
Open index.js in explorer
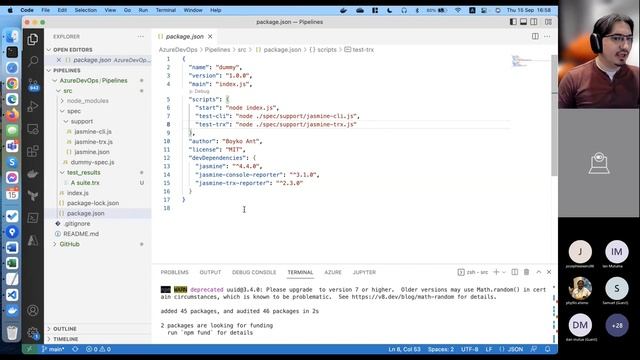click(78, 193)
